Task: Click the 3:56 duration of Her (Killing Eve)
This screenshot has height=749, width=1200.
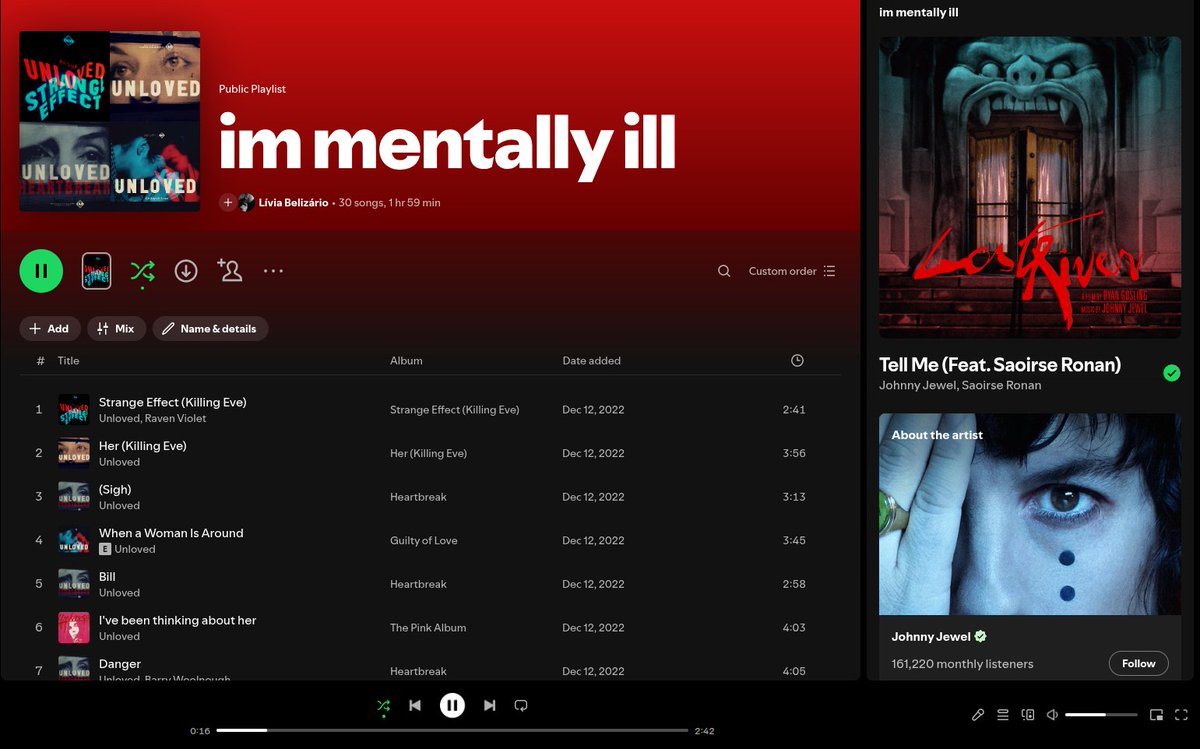Action: [794, 453]
